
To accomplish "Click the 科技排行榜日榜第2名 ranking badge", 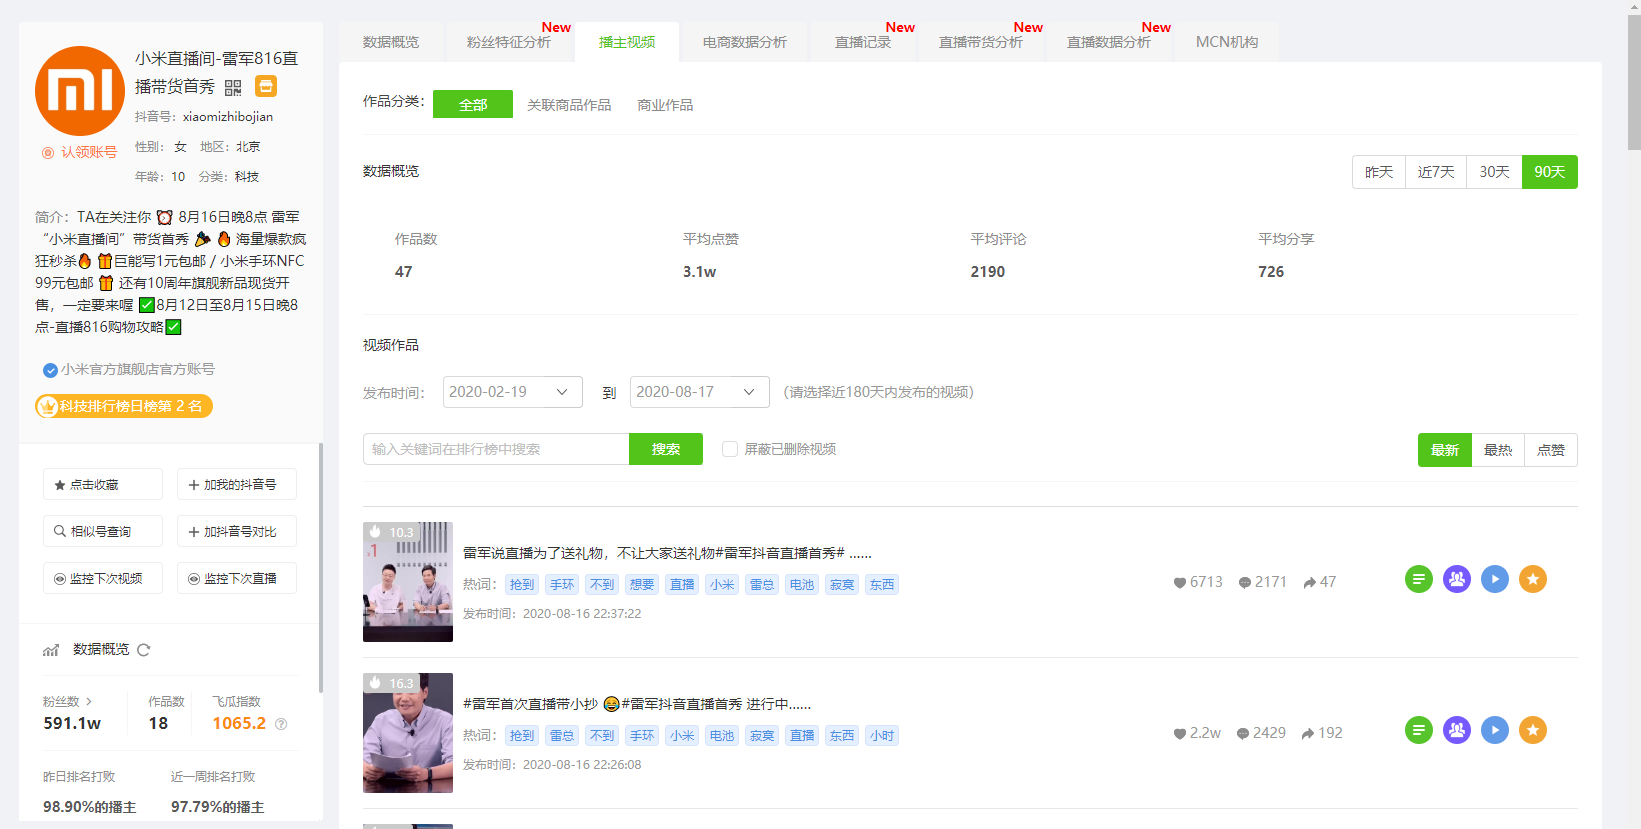I will click(124, 406).
